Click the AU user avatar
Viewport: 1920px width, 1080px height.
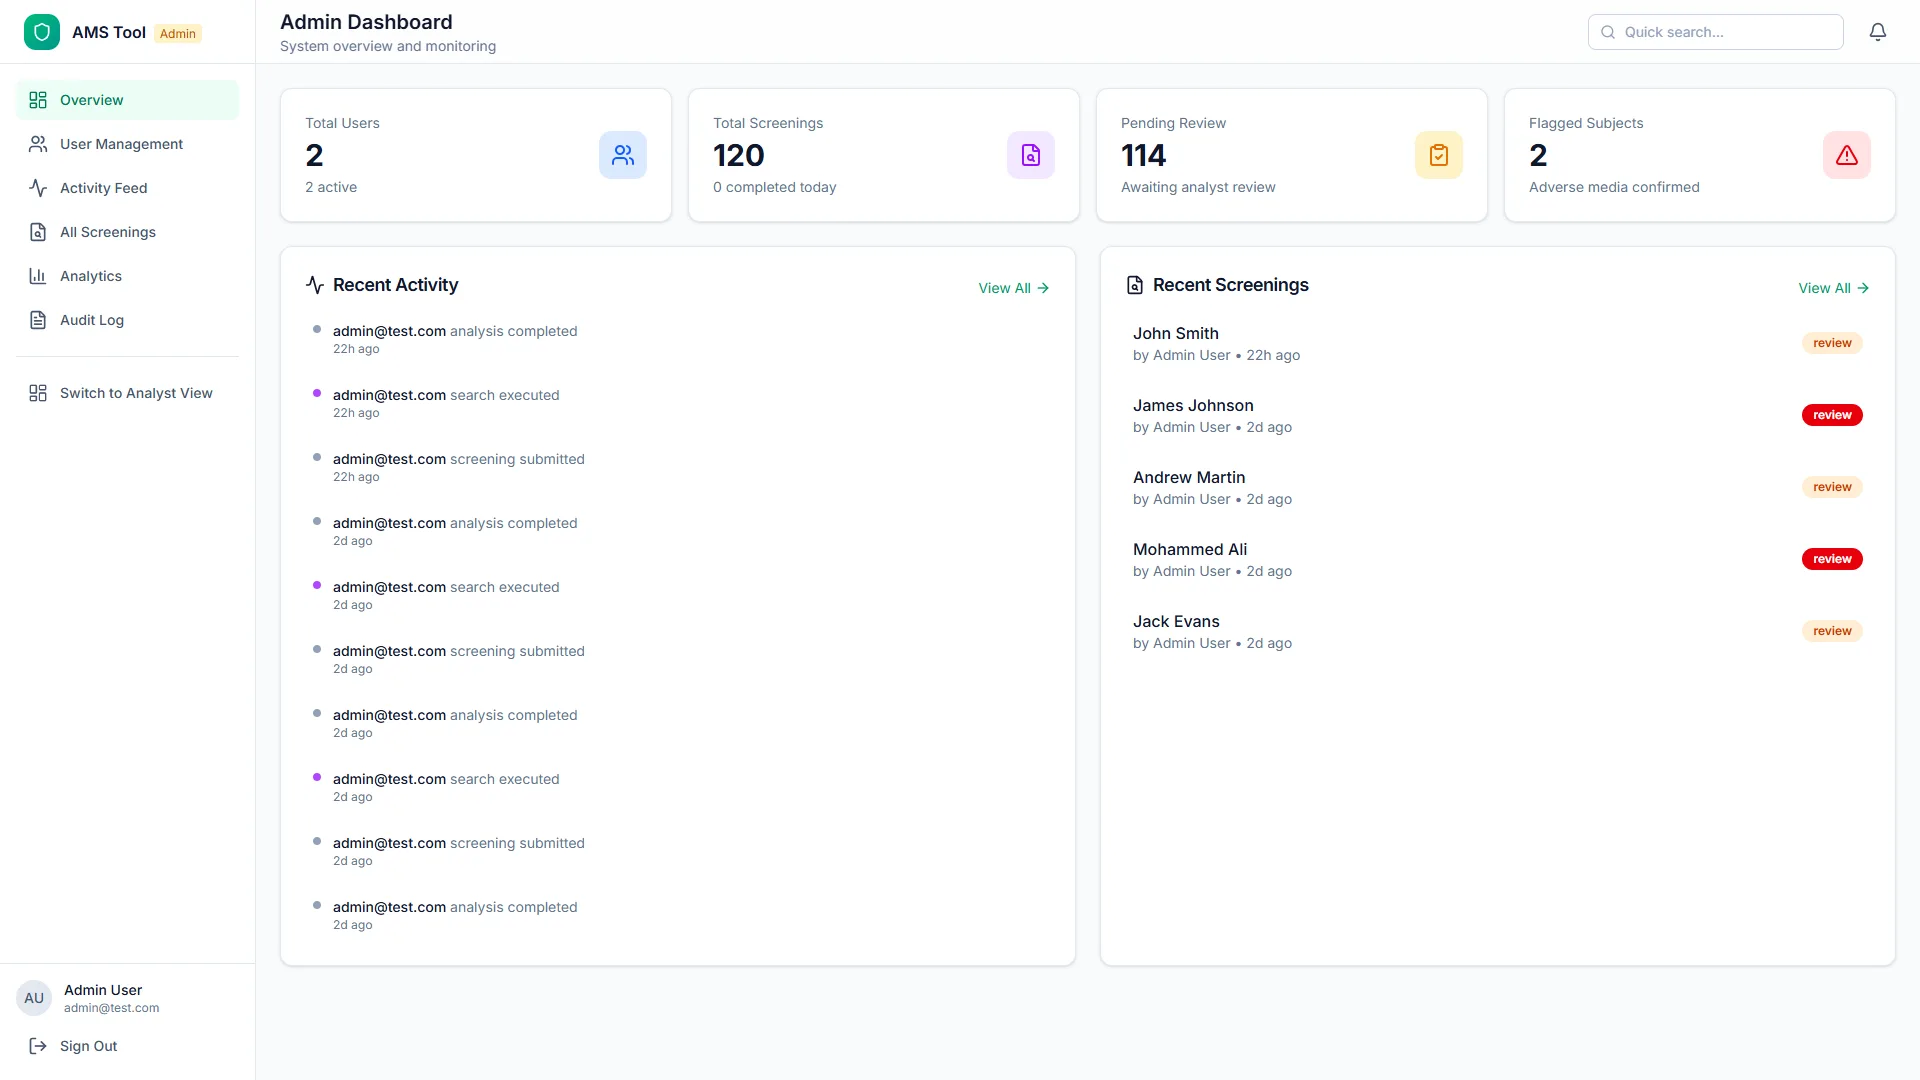[34, 998]
